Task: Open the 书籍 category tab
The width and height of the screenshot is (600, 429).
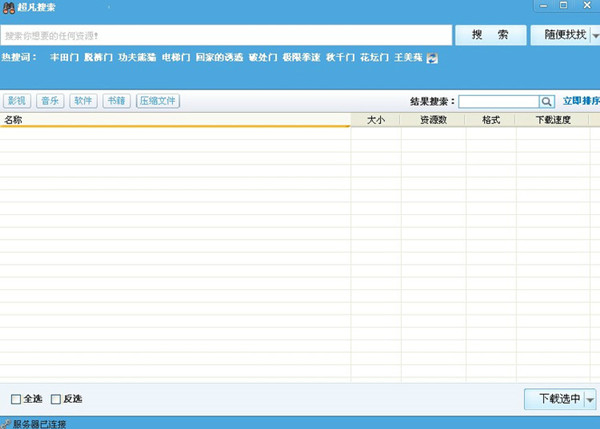Action: [x=115, y=101]
